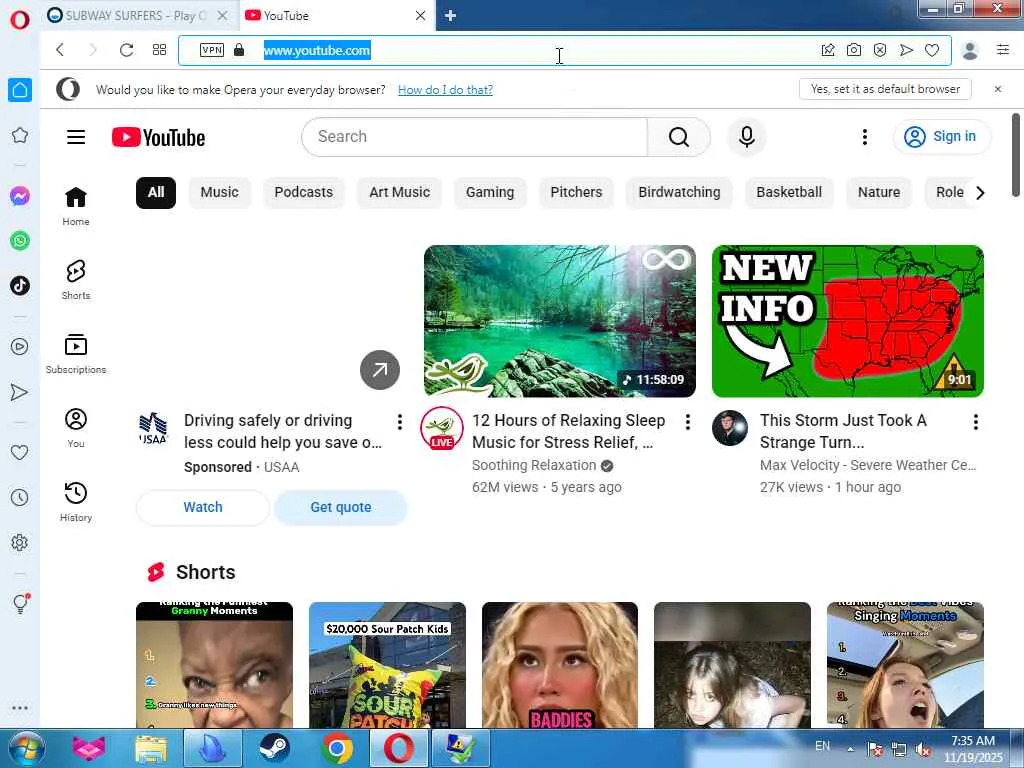Viewport: 1024px width, 768px height.
Task: Open the snapshot camera icon in address bar
Action: [x=854, y=50]
